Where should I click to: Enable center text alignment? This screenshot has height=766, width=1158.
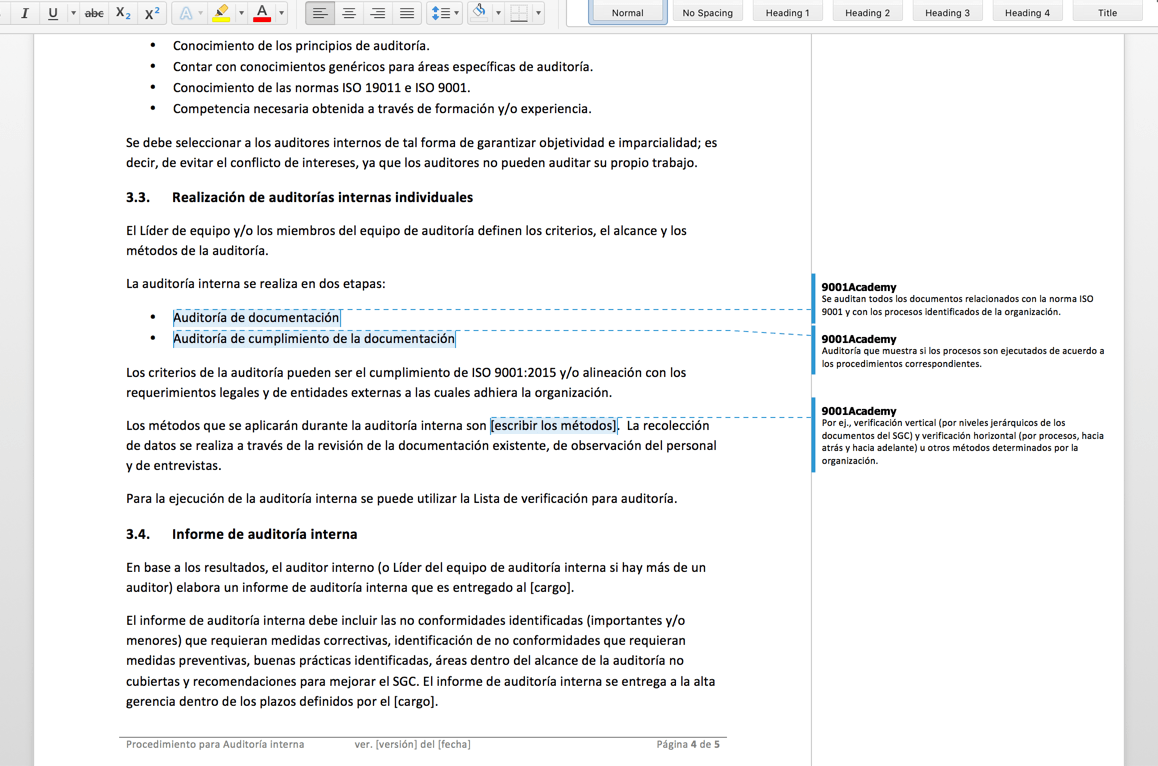click(348, 13)
